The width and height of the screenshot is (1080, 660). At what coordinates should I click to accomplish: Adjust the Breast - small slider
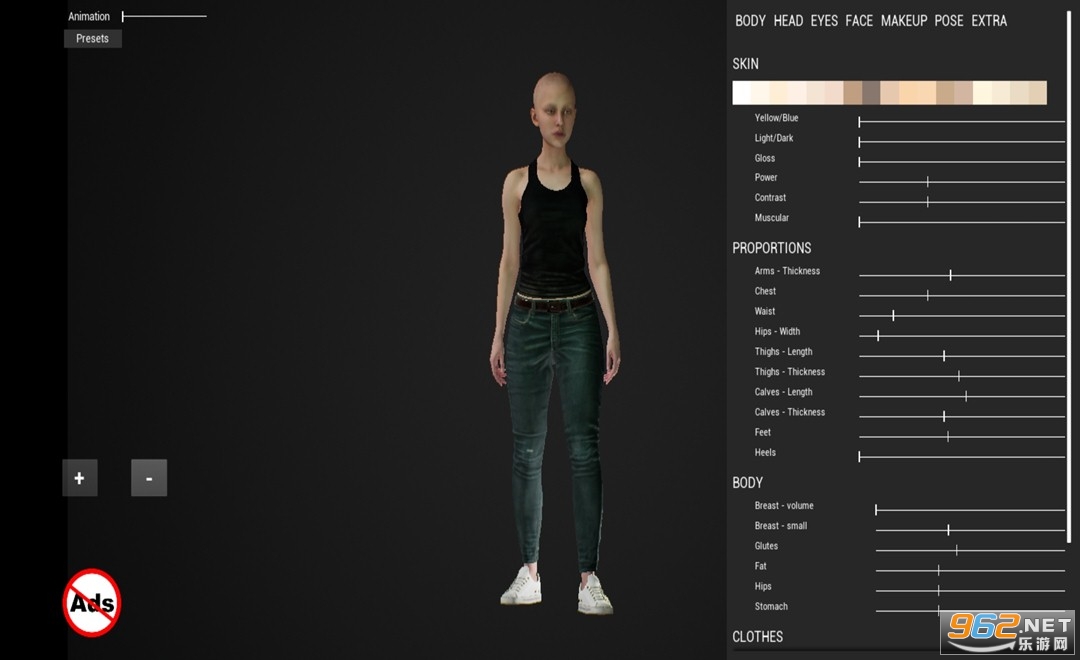pos(970,530)
